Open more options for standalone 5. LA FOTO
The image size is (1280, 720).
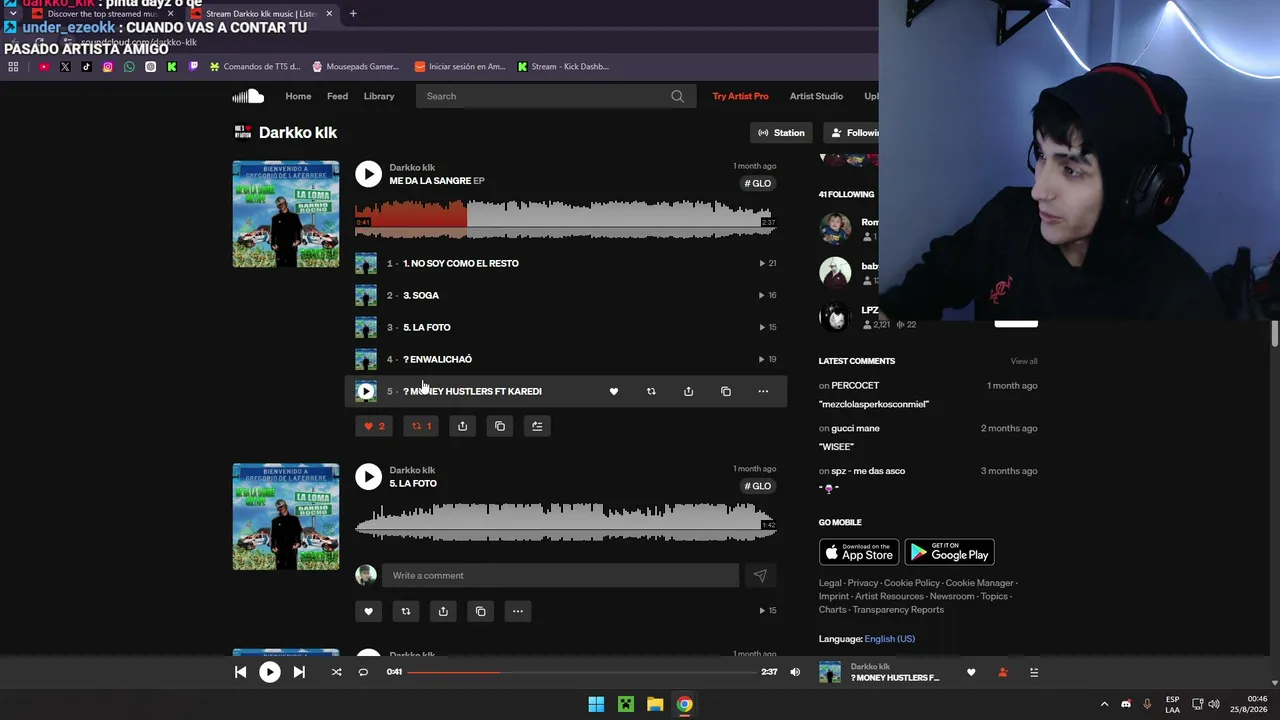518,611
